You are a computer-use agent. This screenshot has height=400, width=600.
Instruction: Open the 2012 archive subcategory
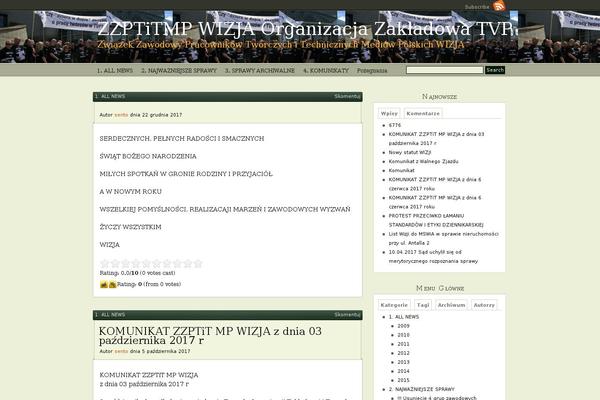click(x=403, y=353)
